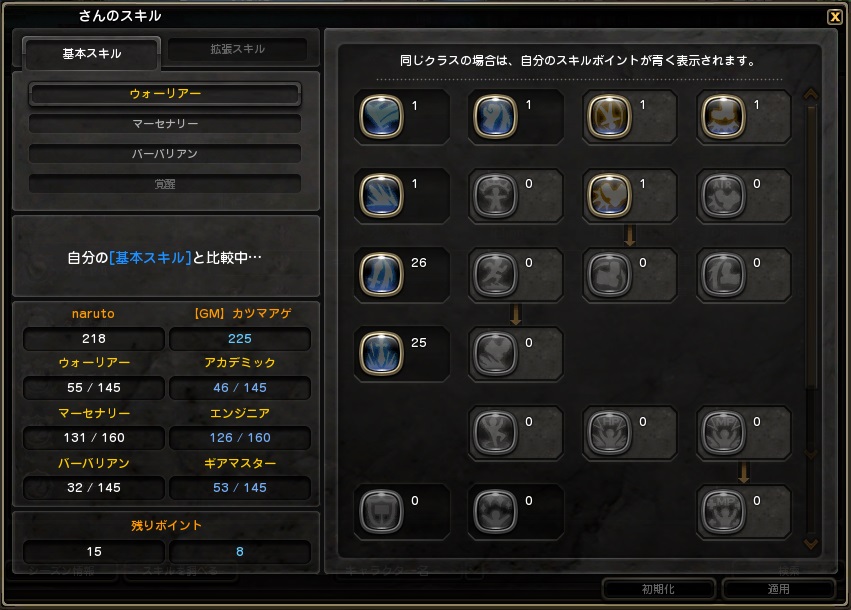The height and width of the screenshot is (610, 851).
Task: Click the lower greyed MP skill icon
Action: coord(723,511)
